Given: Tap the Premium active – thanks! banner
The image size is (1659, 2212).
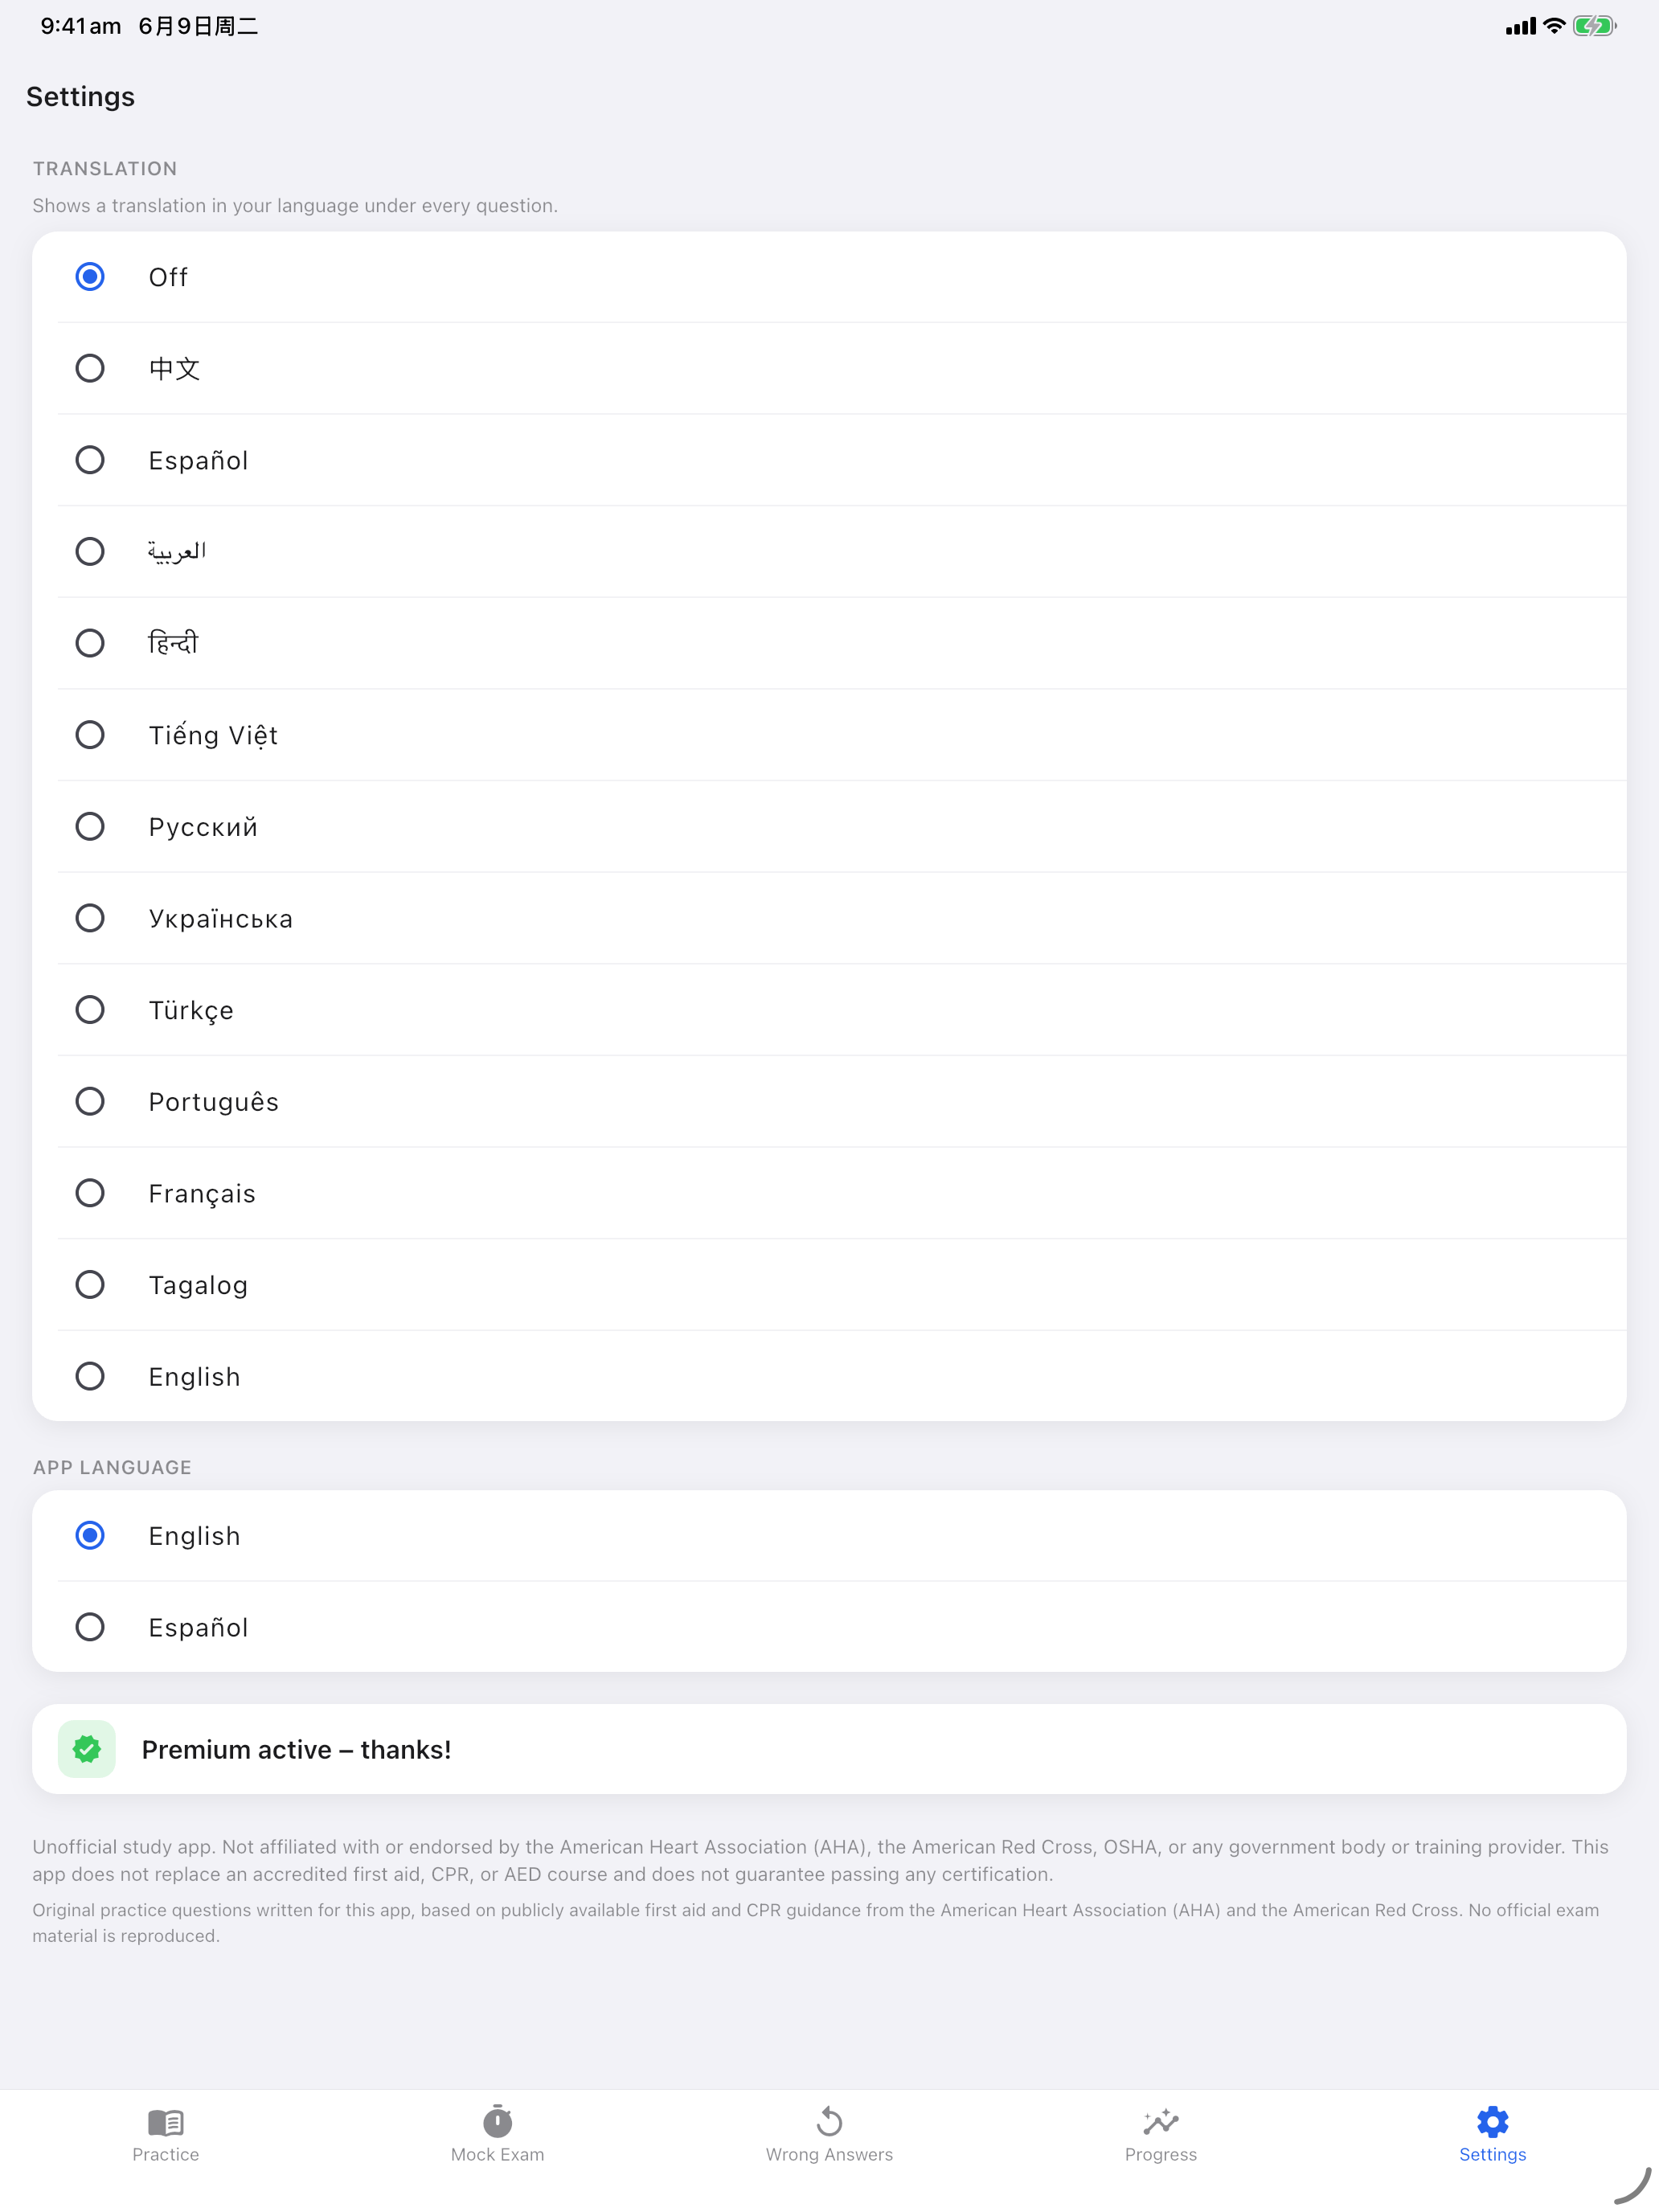Looking at the screenshot, I should point(829,1749).
